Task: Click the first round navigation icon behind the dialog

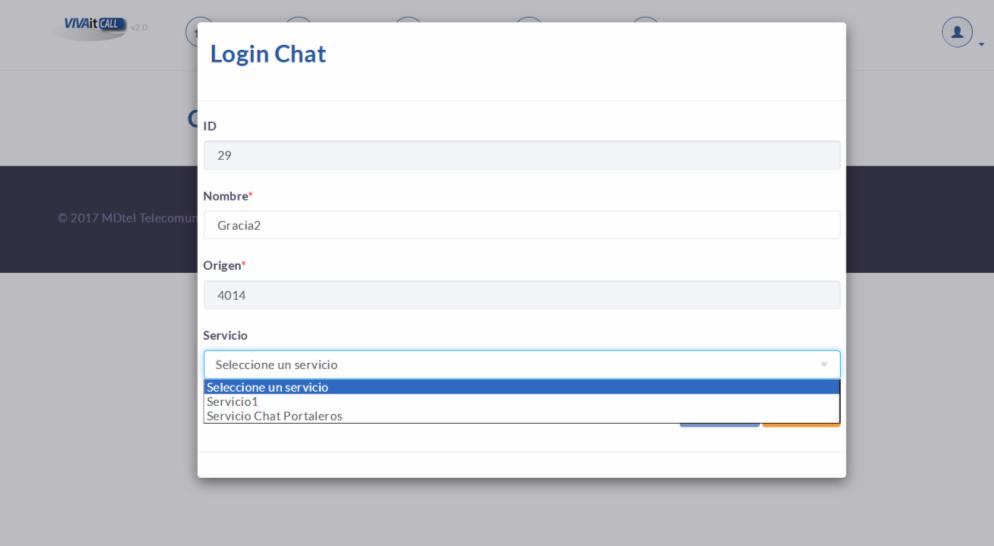Action: [x=191, y=32]
